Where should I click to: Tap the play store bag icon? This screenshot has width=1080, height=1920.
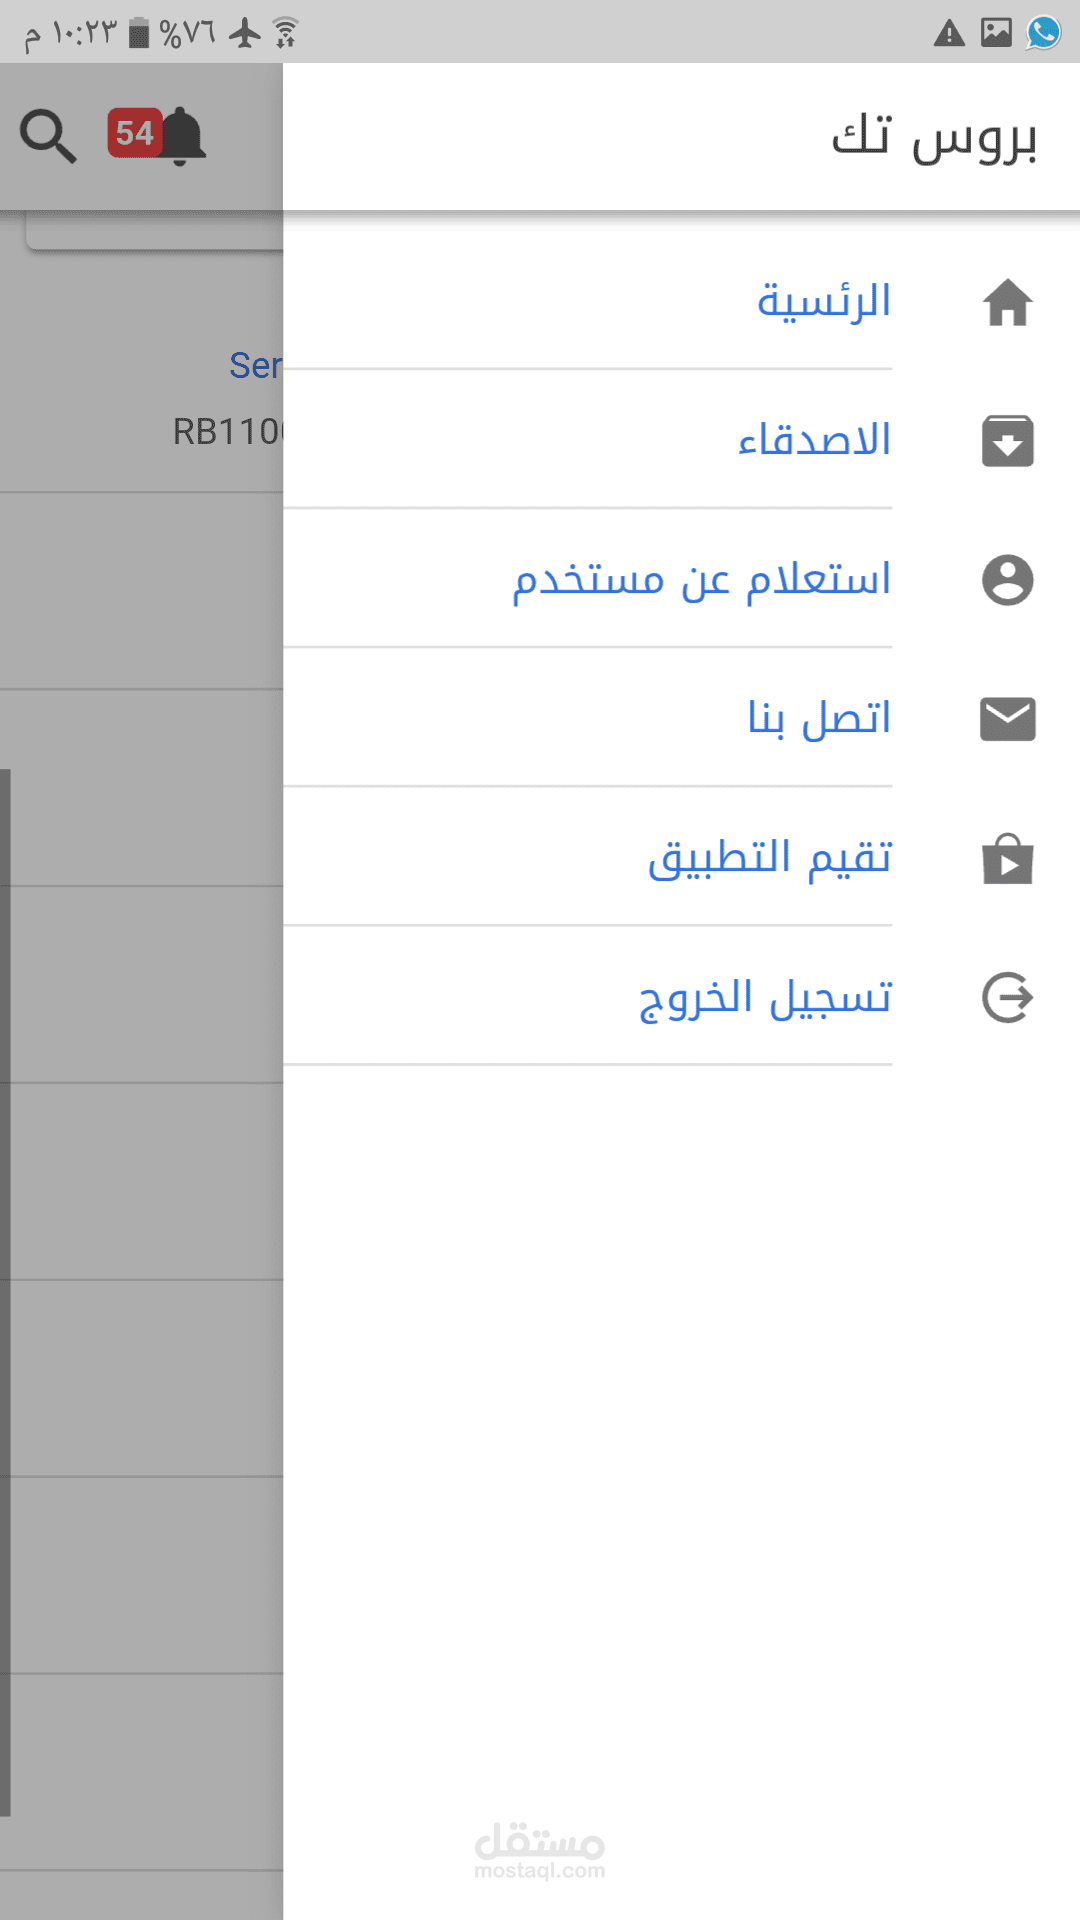click(1007, 859)
